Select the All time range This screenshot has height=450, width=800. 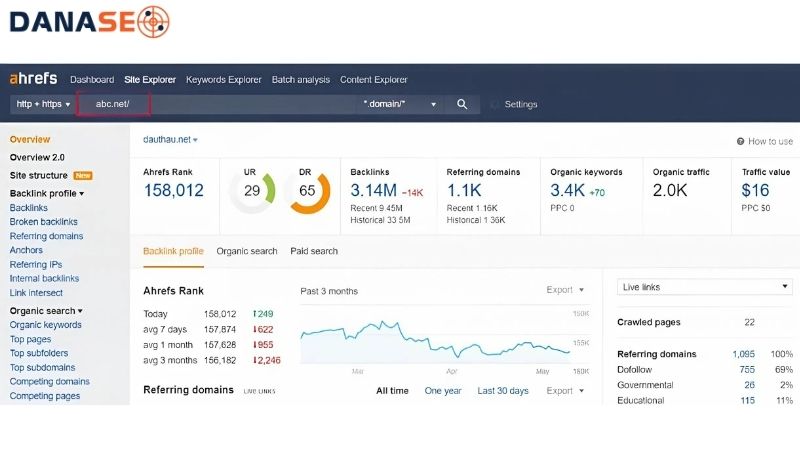(x=392, y=391)
